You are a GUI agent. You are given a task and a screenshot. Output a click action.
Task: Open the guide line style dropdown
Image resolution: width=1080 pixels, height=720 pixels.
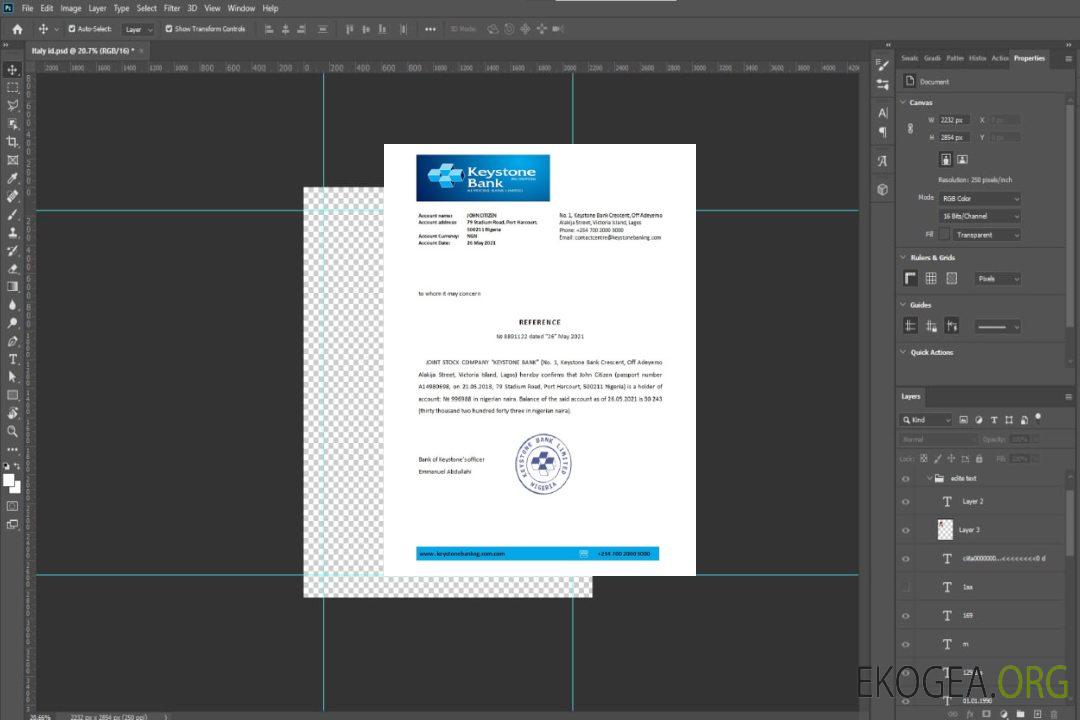[x=997, y=327]
